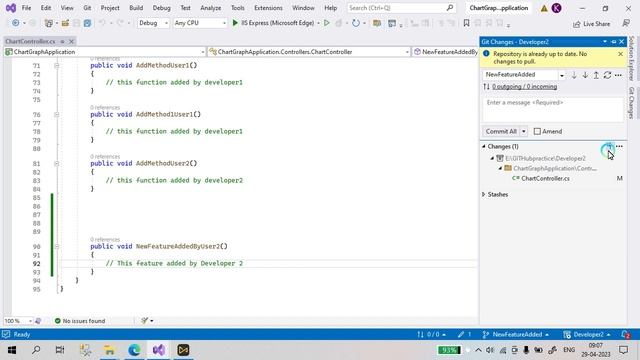Screen dimensions: 640x360
Task: Open the more actions ellipsis next to Sync
Action: point(618,75)
